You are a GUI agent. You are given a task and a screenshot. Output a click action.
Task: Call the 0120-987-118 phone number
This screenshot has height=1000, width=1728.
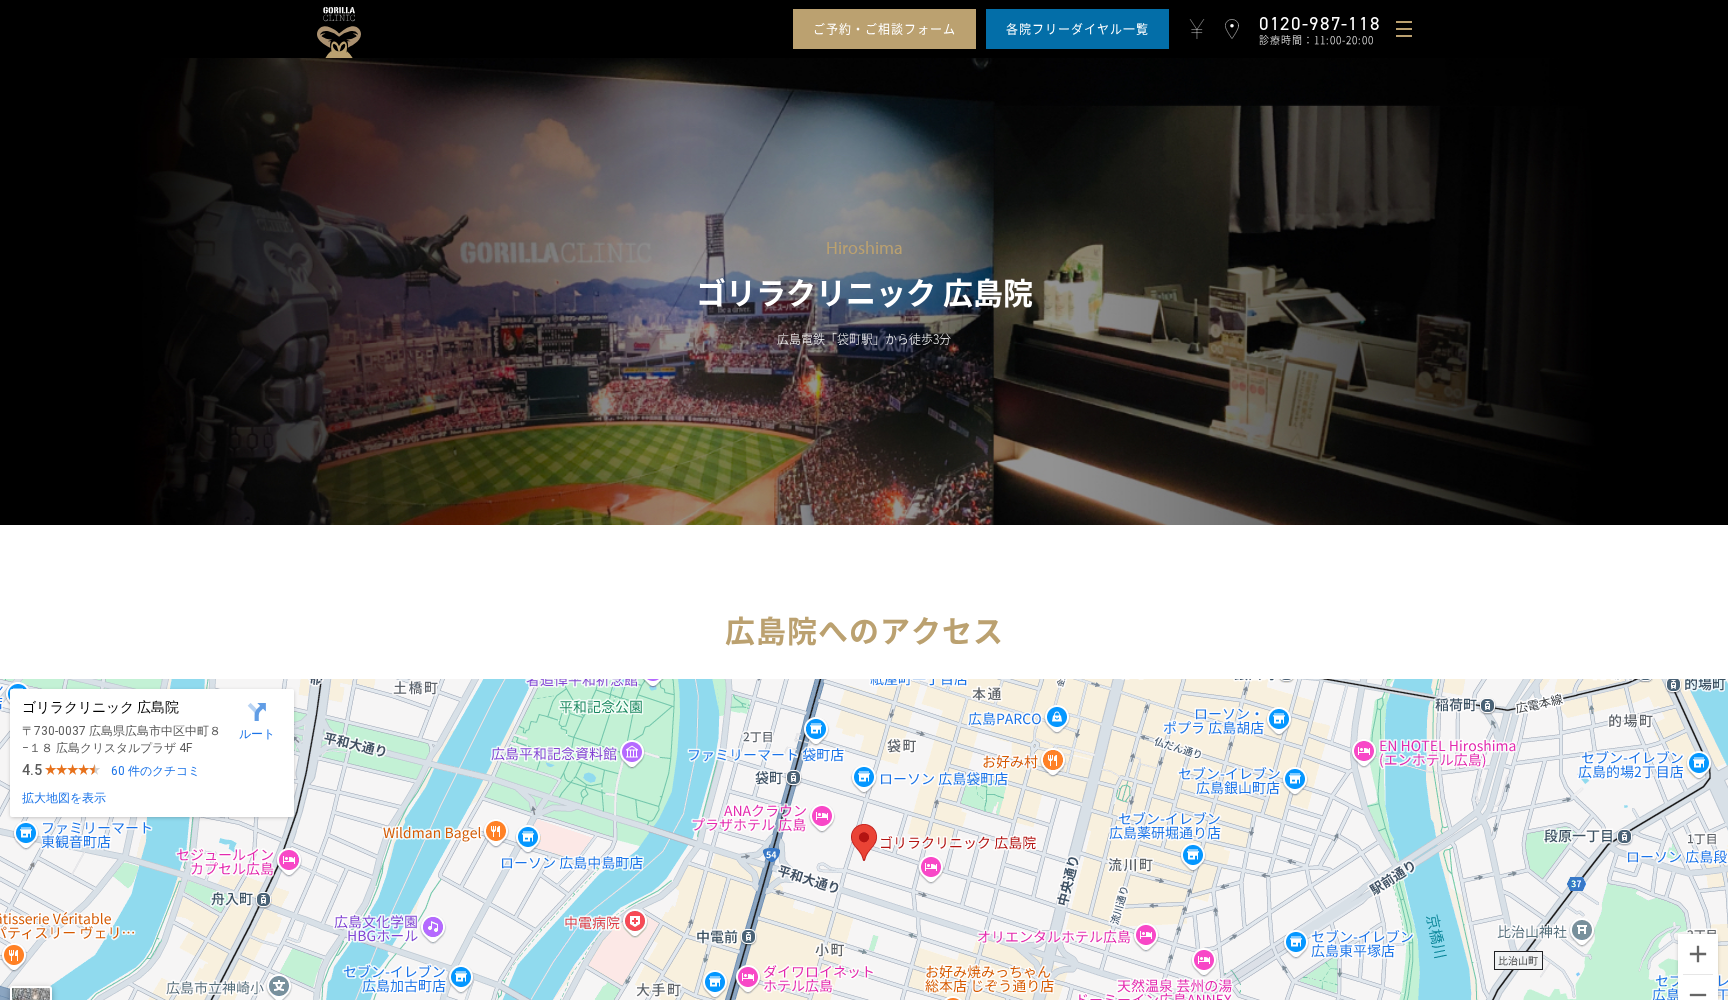tap(1320, 22)
